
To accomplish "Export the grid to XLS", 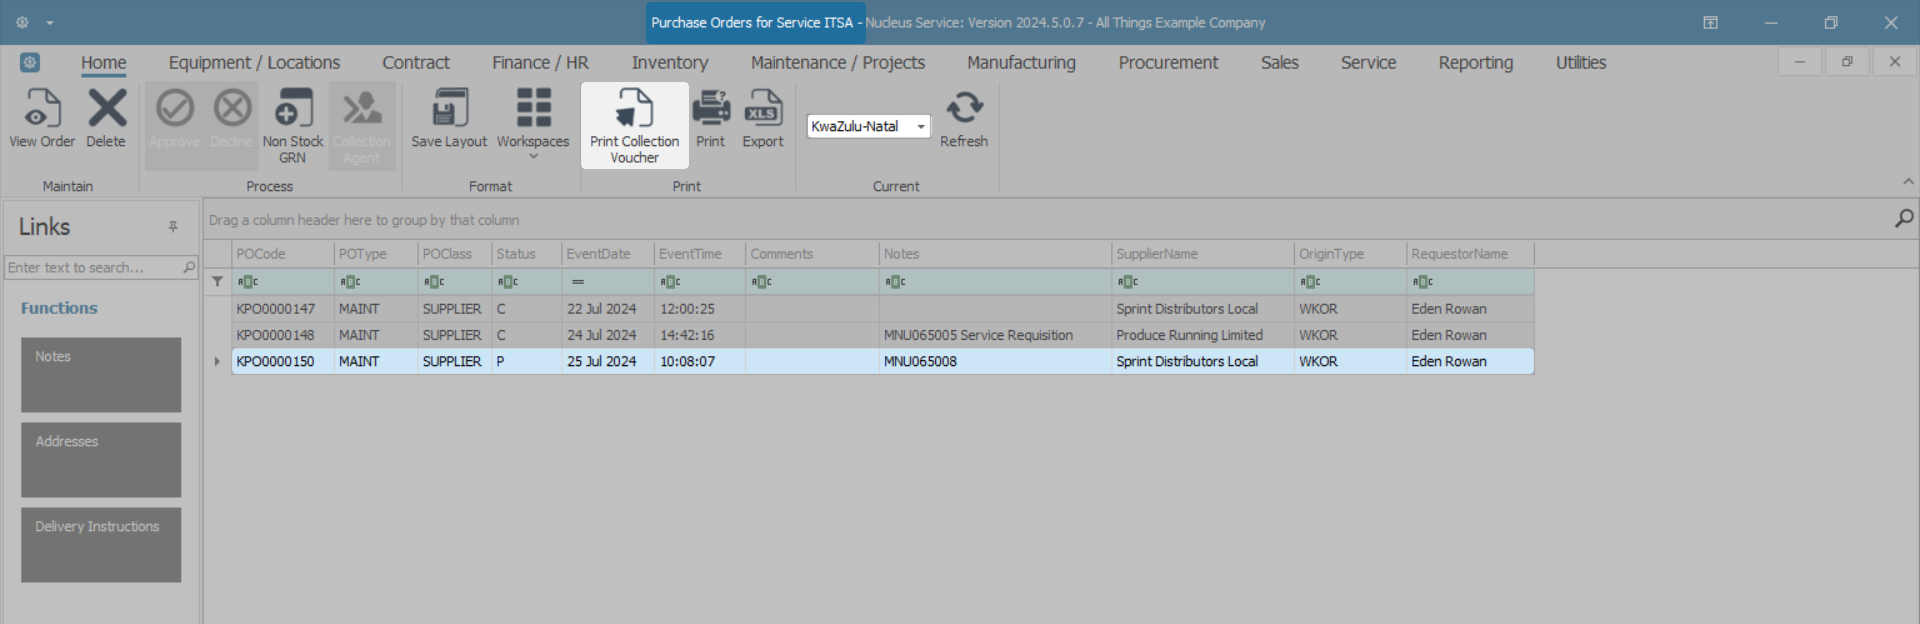I will click(763, 119).
